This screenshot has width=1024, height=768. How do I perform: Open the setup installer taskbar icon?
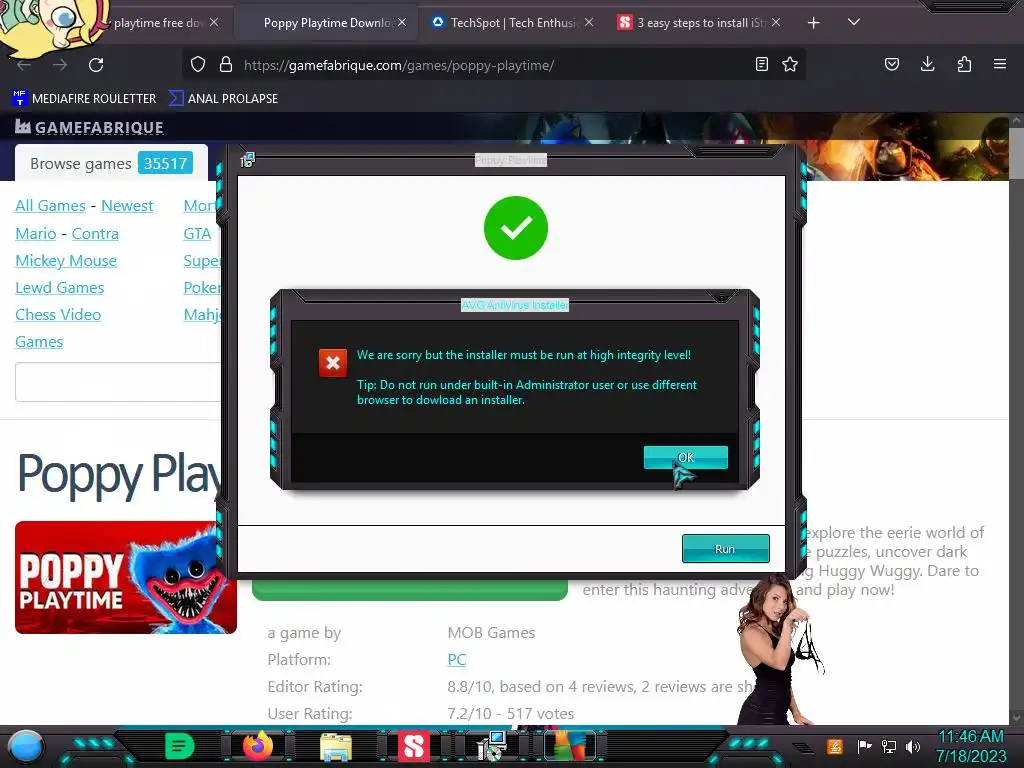tap(491, 746)
